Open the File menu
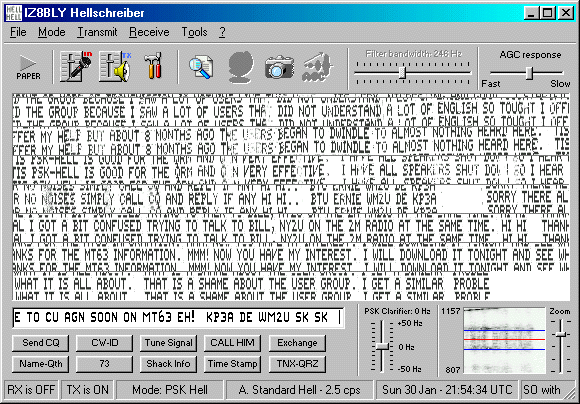Image resolution: width=580 pixels, height=404 pixels. pyautogui.click(x=18, y=32)
